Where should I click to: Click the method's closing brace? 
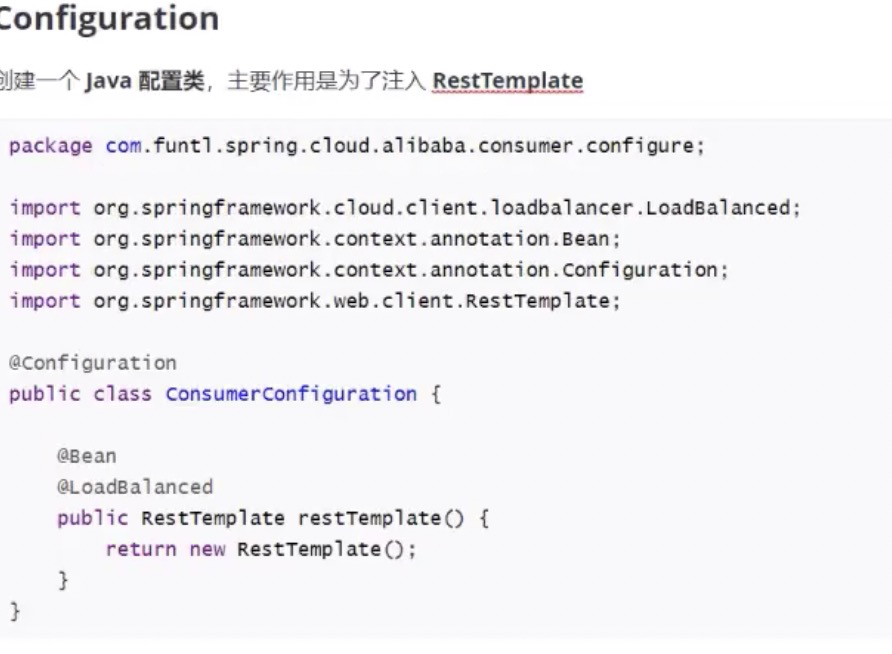coord(63,580)
